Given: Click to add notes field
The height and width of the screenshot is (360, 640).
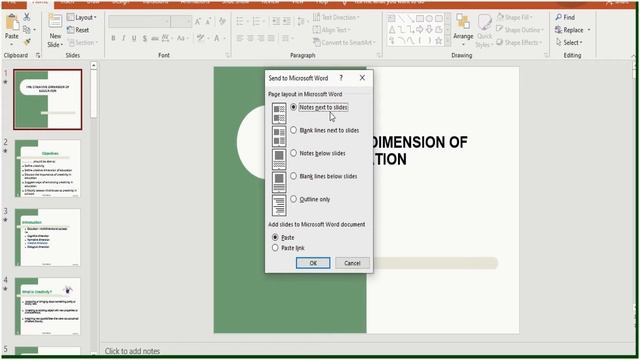Looking at the screenshot, I should pos(132,351).
